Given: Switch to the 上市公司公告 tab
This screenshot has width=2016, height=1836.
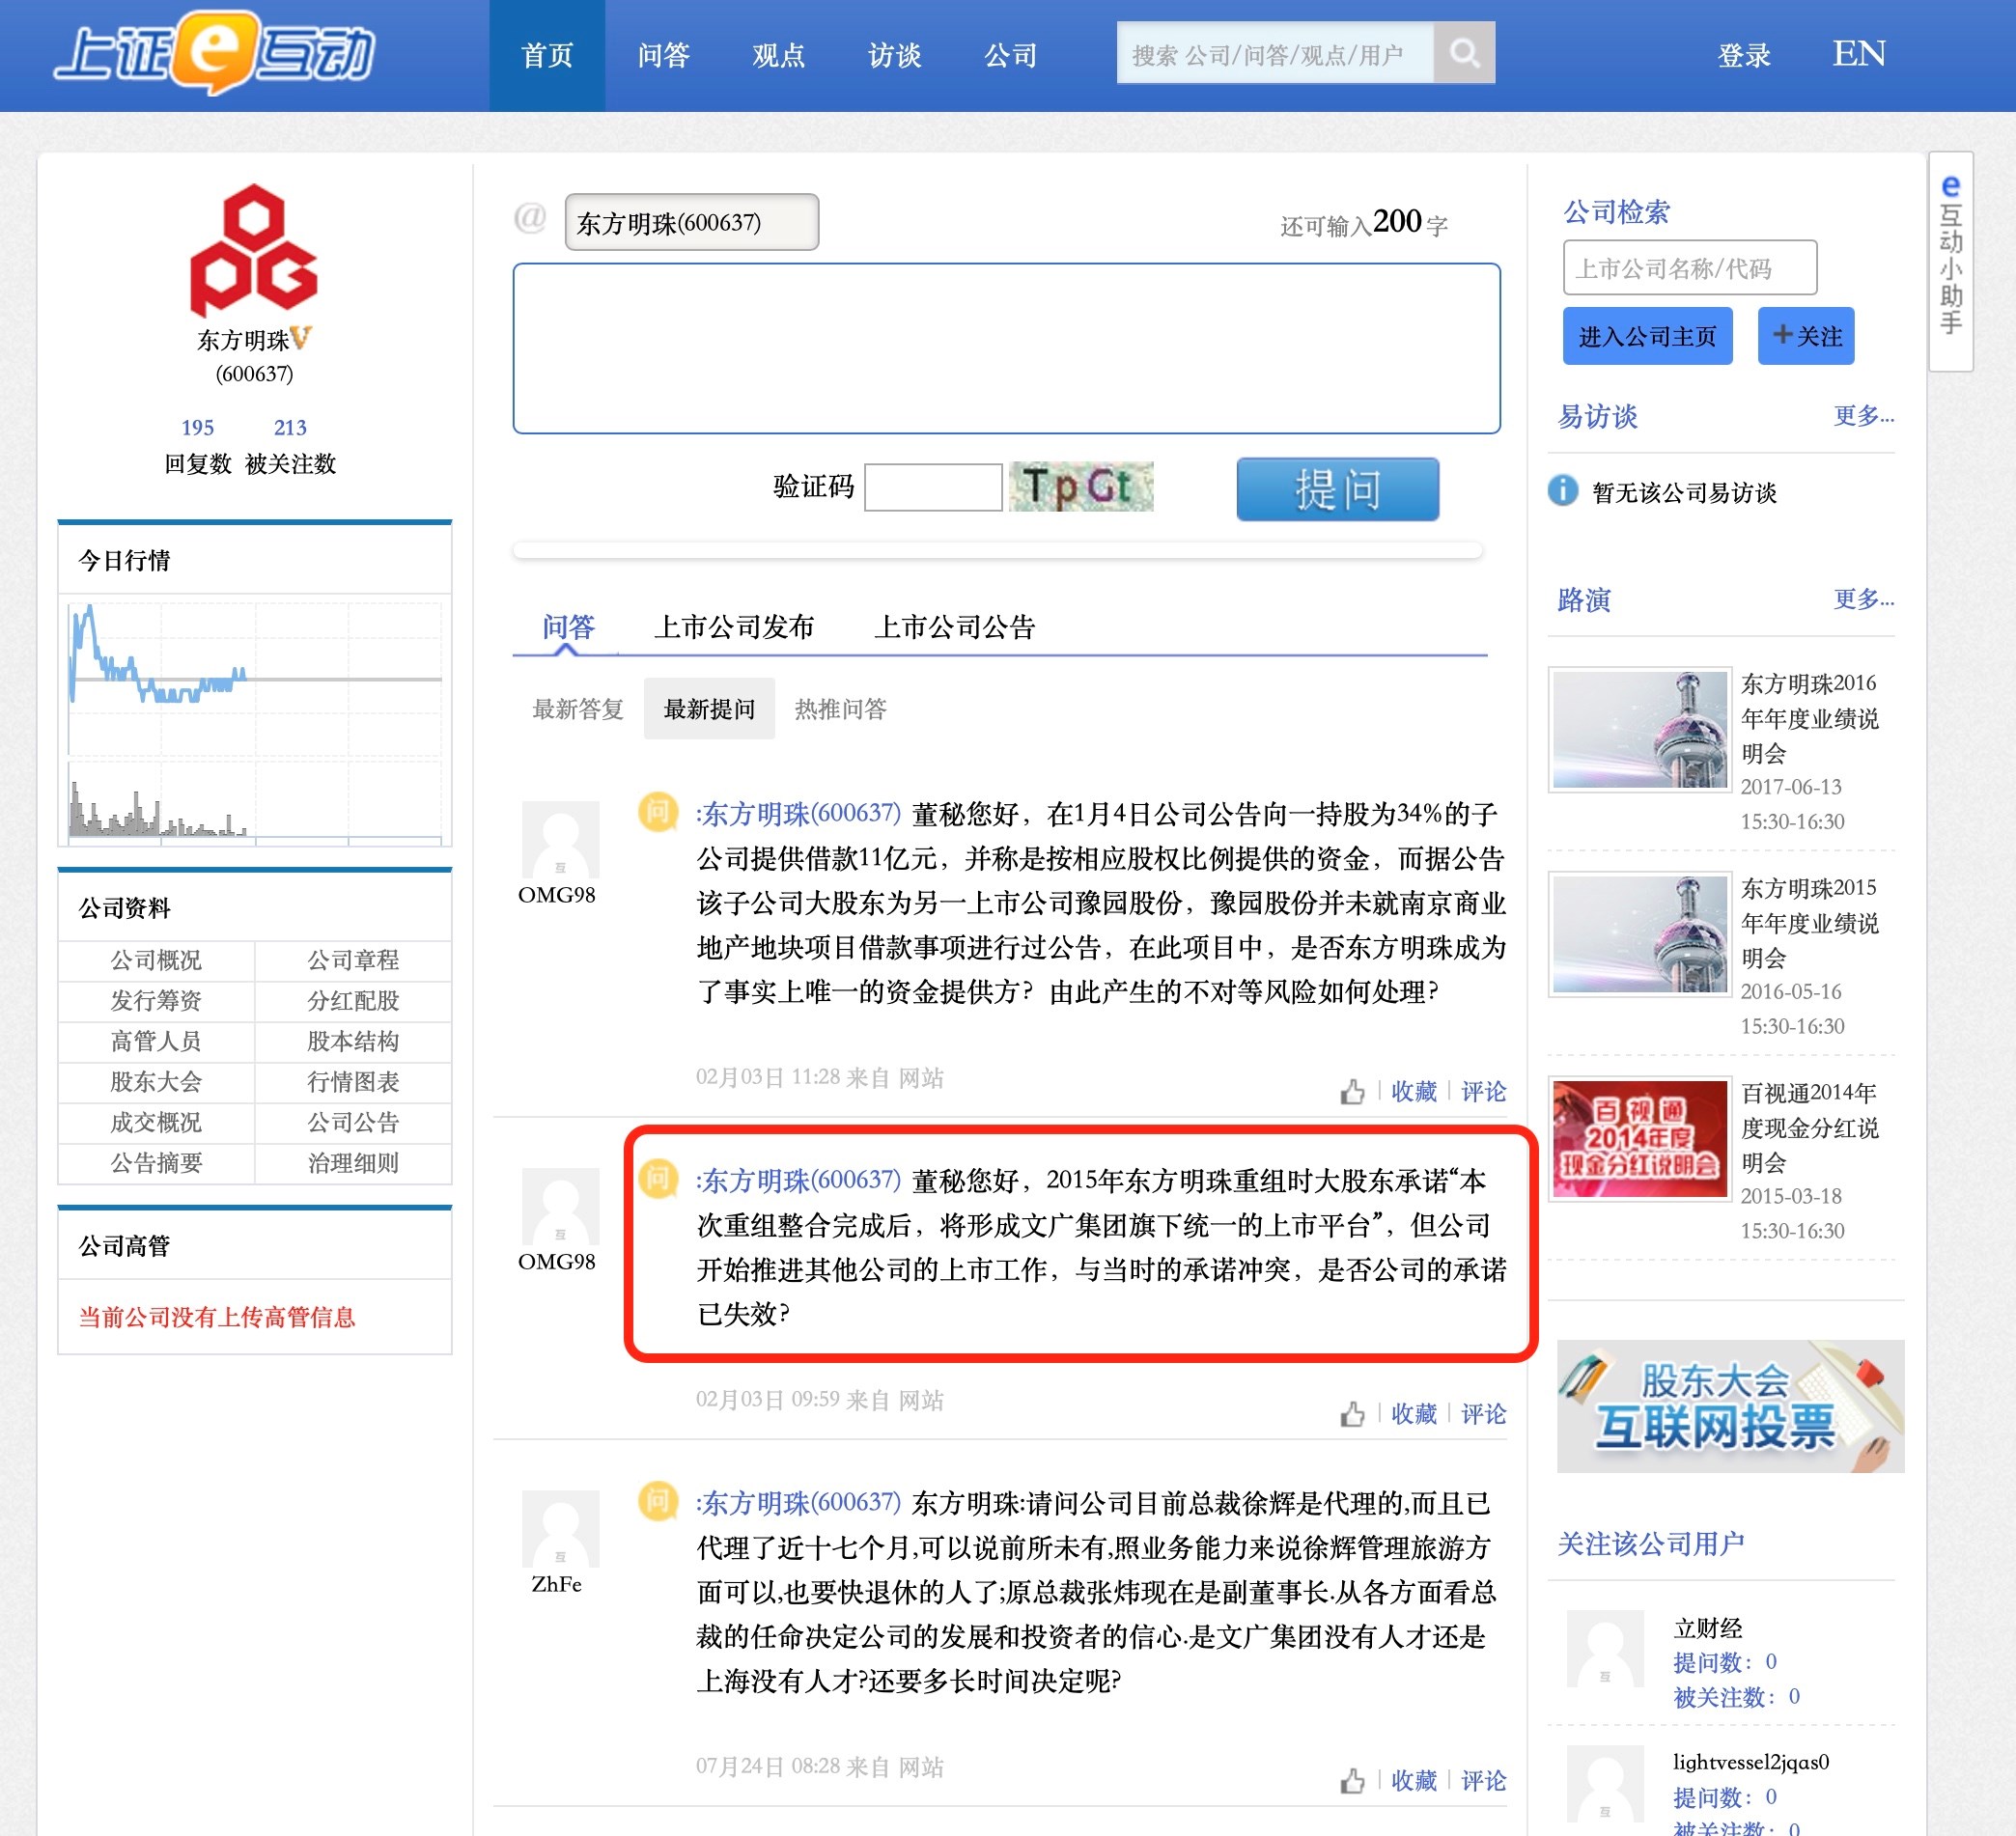Looking at the screenshot, I should (x=954, y=627).
